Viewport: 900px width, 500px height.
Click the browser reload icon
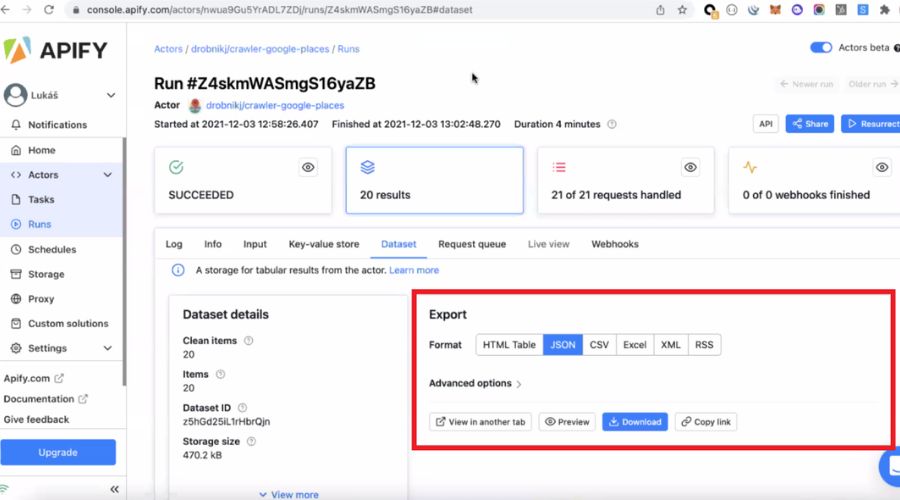pos(49,10)
